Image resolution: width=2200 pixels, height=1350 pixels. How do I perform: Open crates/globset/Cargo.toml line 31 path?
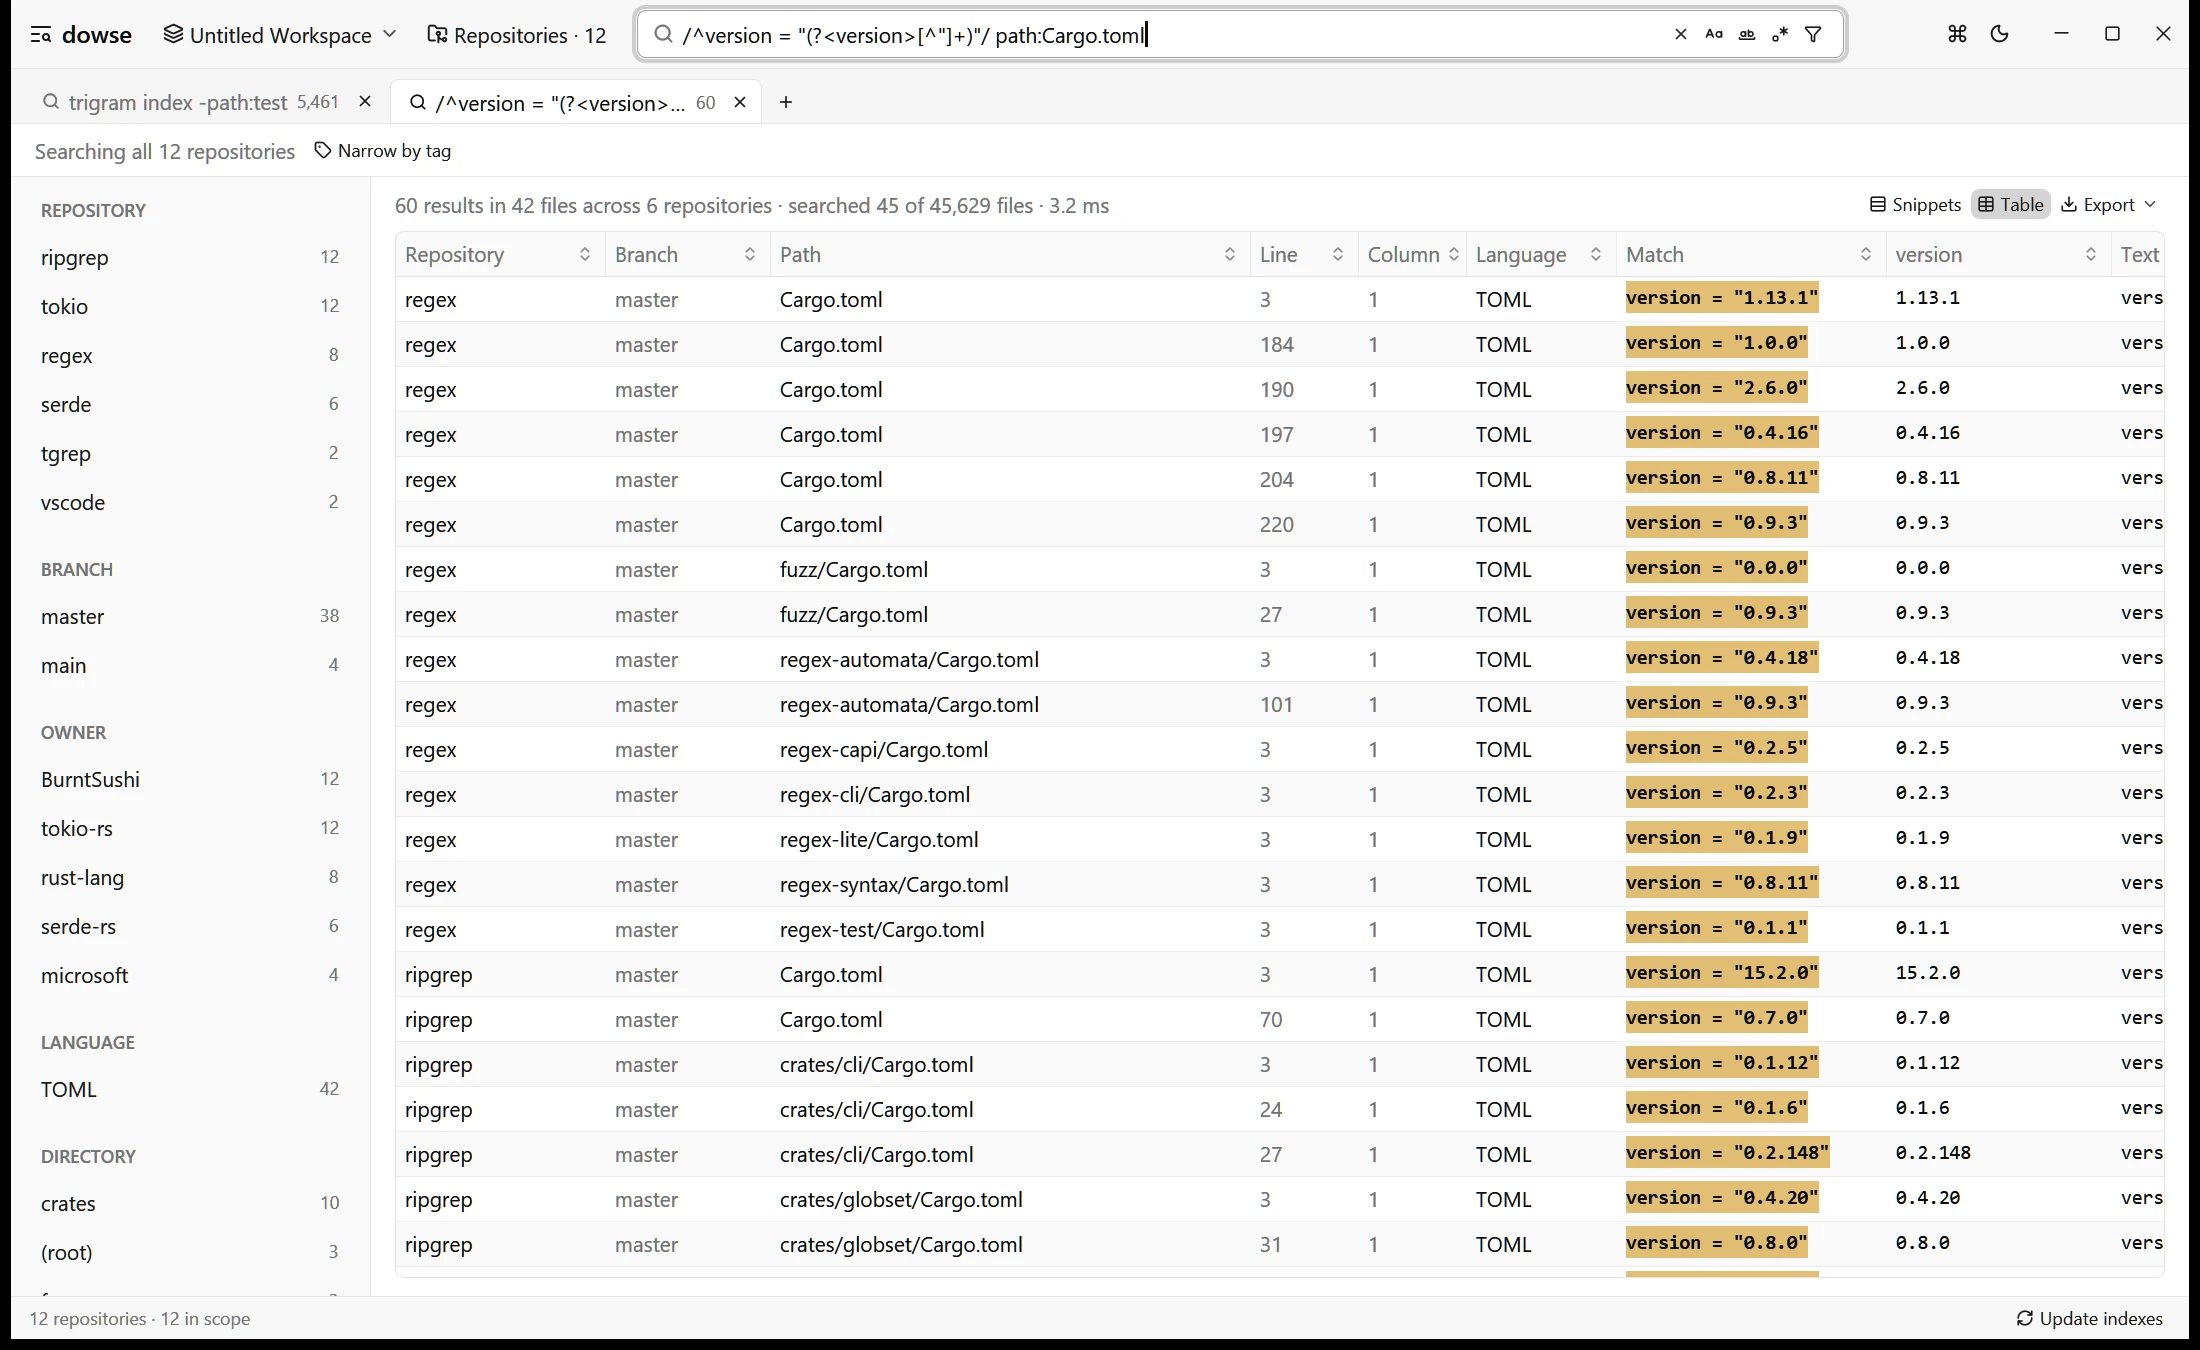click(x=901, y=1245)
